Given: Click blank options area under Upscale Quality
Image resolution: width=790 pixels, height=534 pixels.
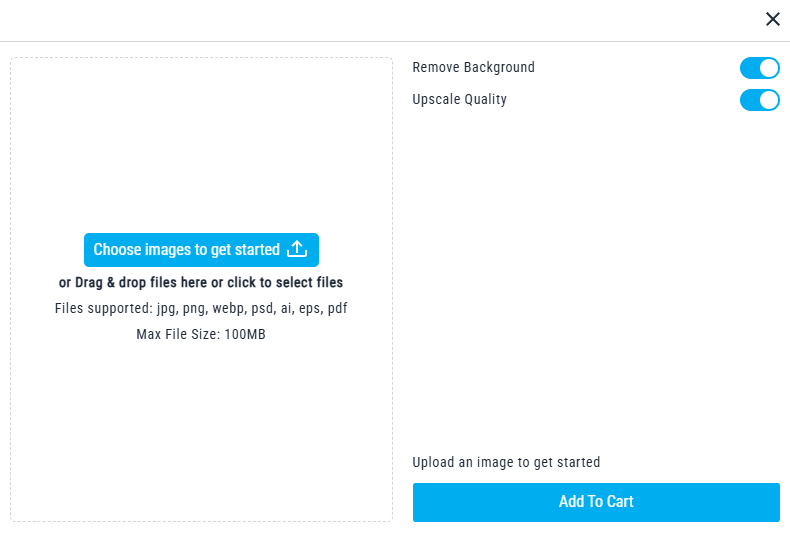Looking at the screenshot, I should coord(596,270).
